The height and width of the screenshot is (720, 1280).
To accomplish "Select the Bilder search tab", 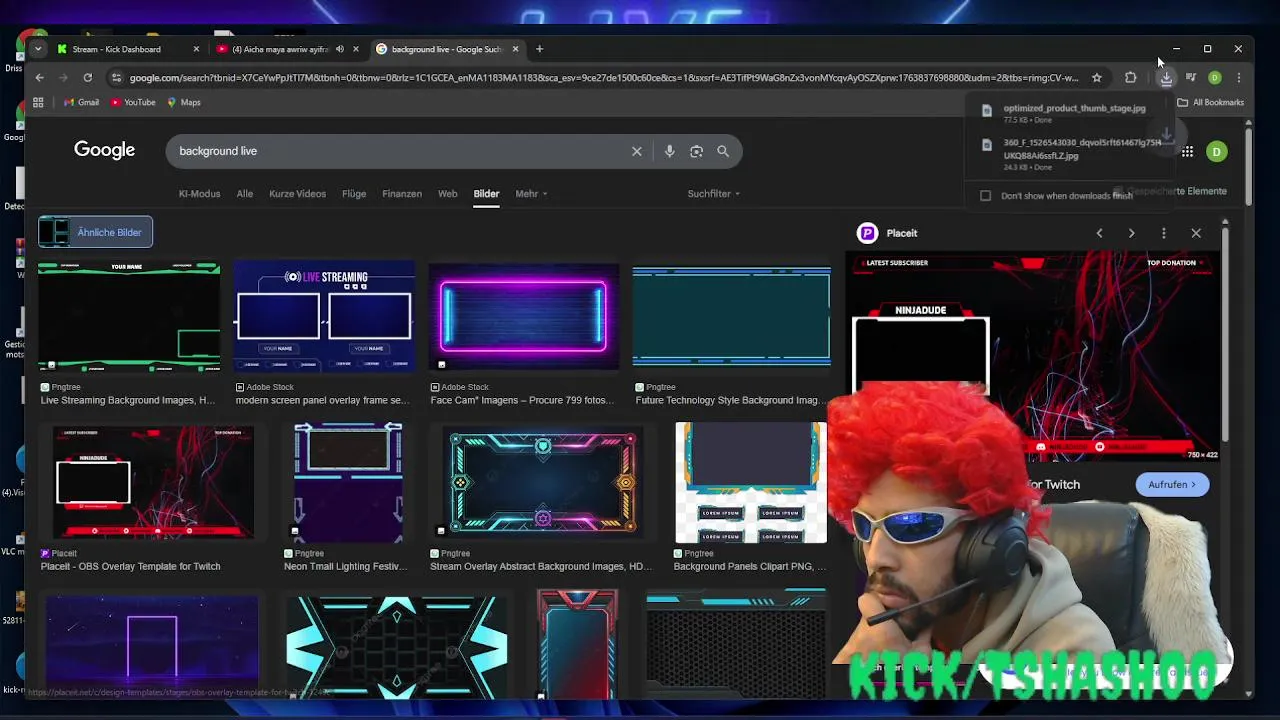I will pos(486,194).
